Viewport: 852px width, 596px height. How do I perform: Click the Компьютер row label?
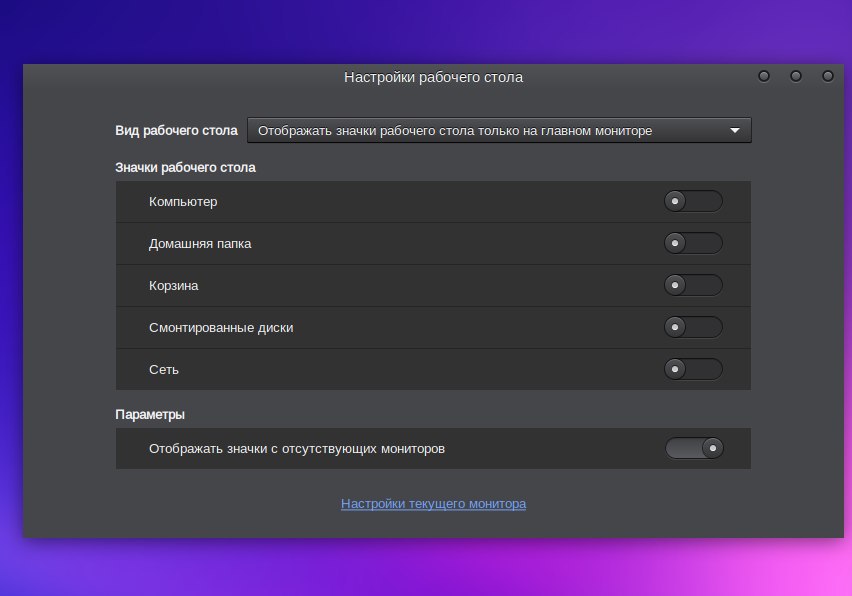pyautogui.click(x=183, y=202)
